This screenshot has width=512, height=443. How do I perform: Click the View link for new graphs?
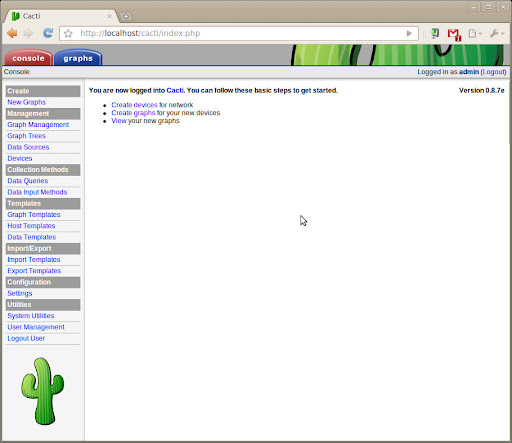(x=119, y=121)
